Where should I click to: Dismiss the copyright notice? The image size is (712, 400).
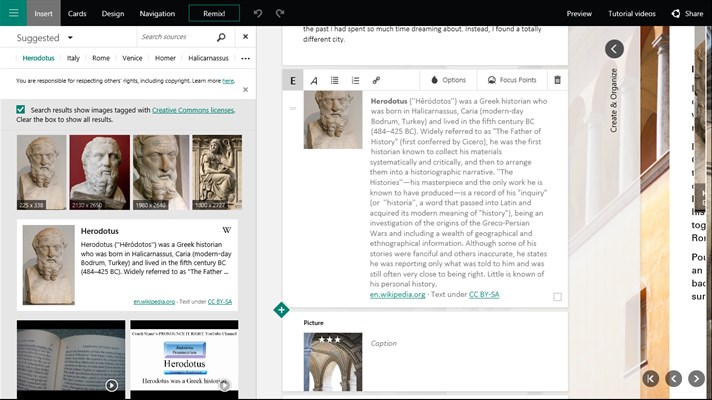pyautogui.click(x=245, y=89)
